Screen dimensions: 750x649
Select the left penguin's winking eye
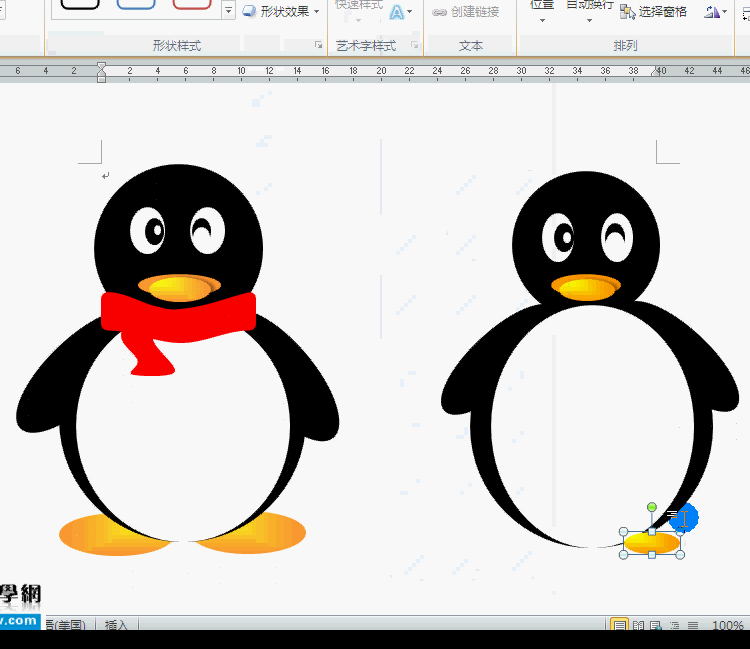[207, 231]
